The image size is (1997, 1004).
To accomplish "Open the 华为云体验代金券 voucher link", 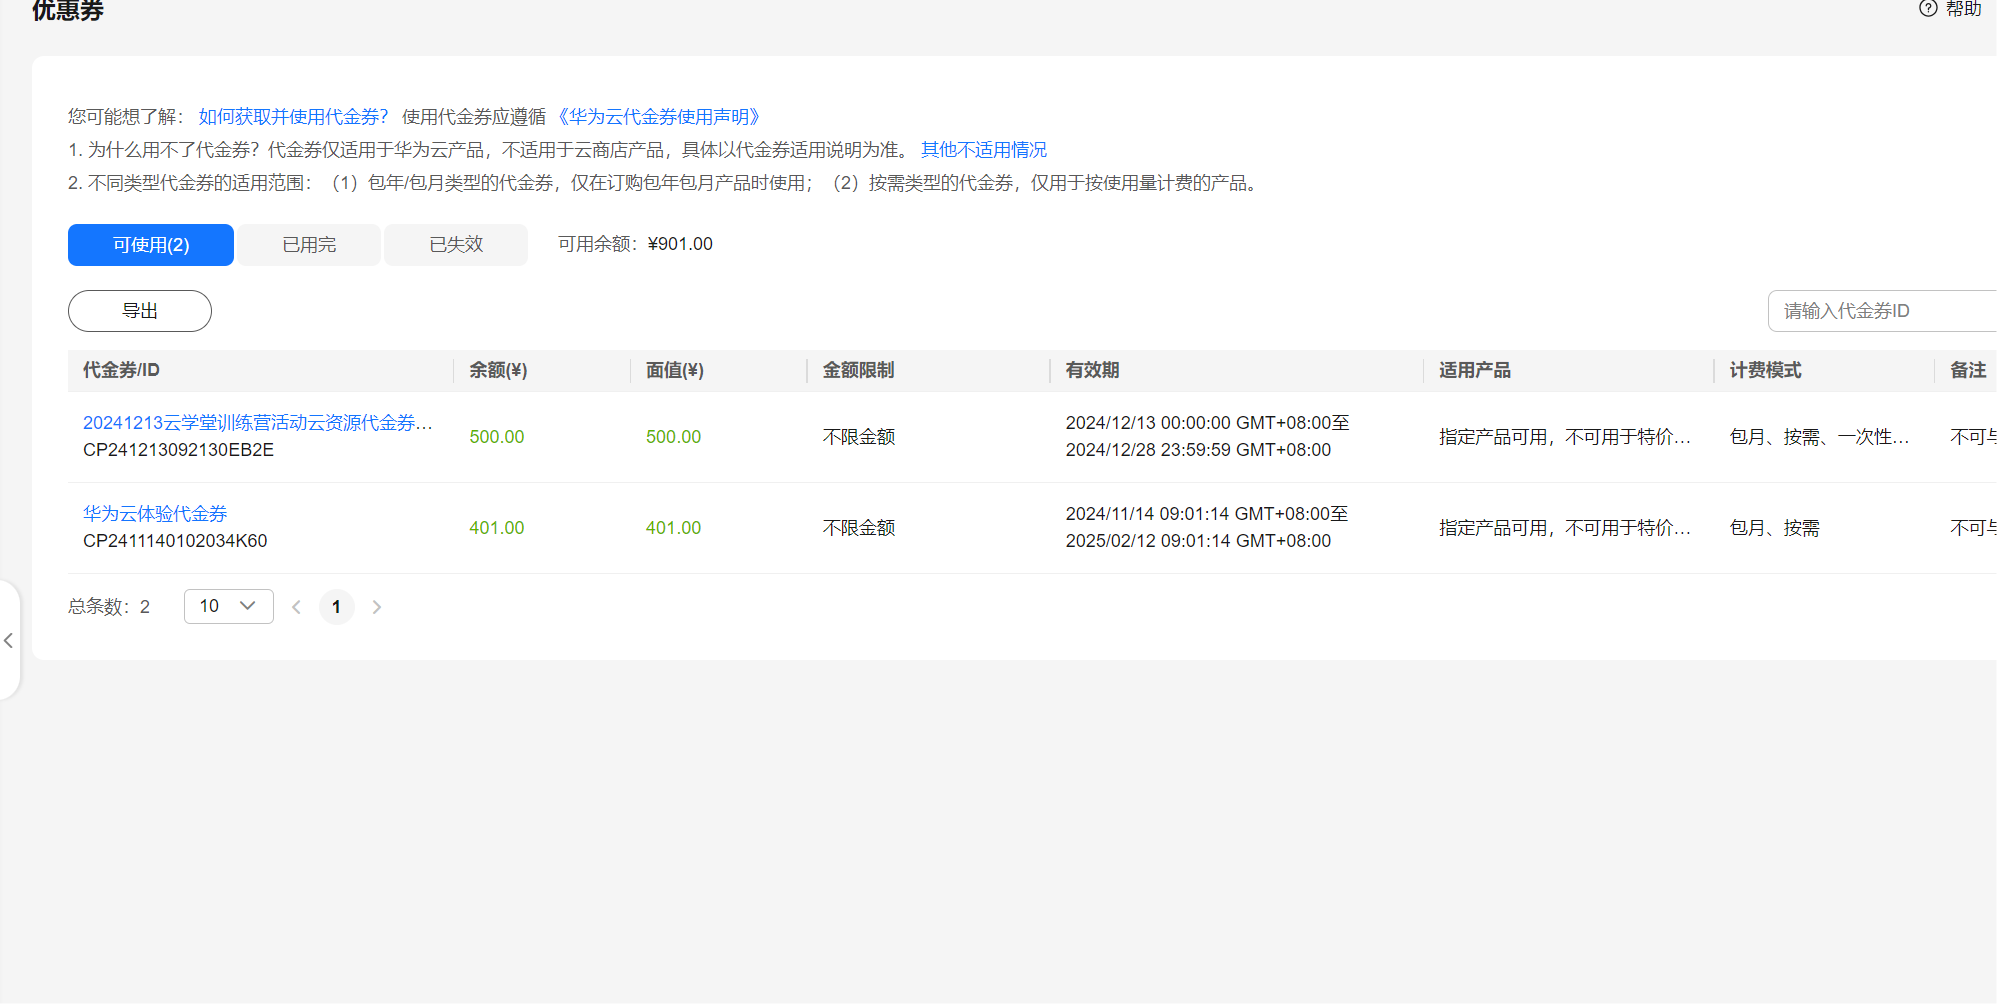I will 155,514.
